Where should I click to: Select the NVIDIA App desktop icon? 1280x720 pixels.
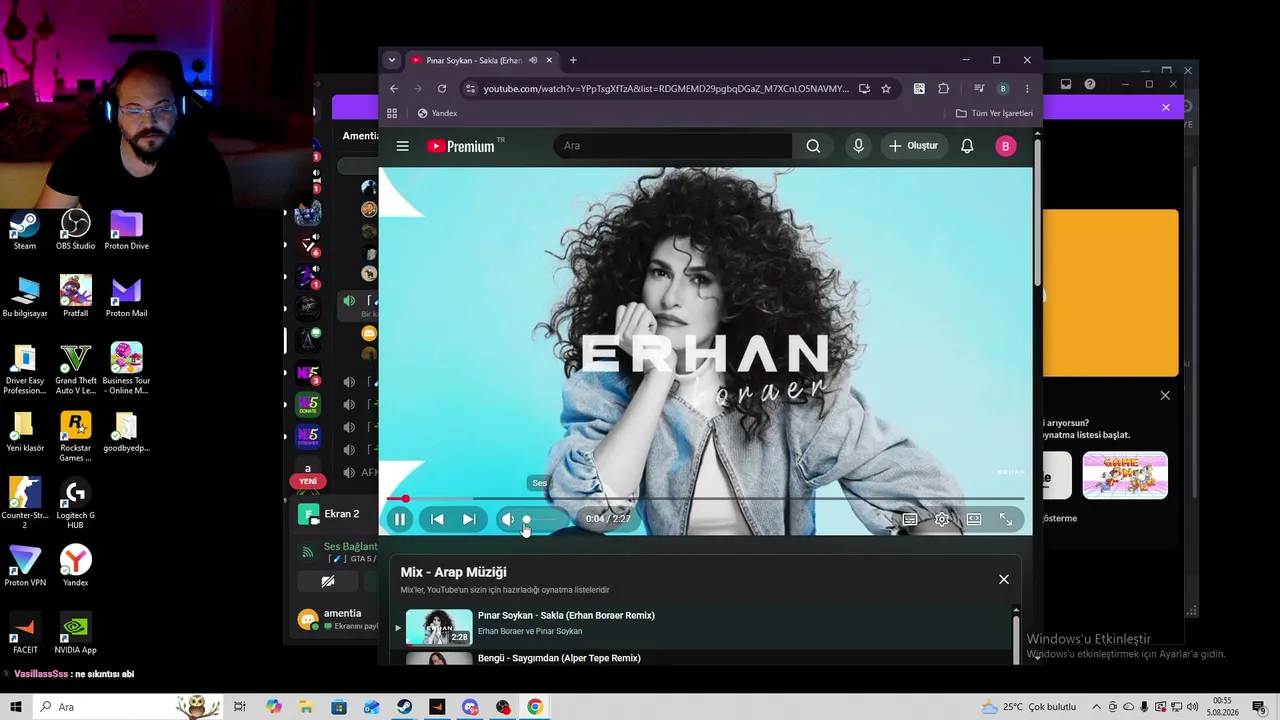tap(76, 633)
